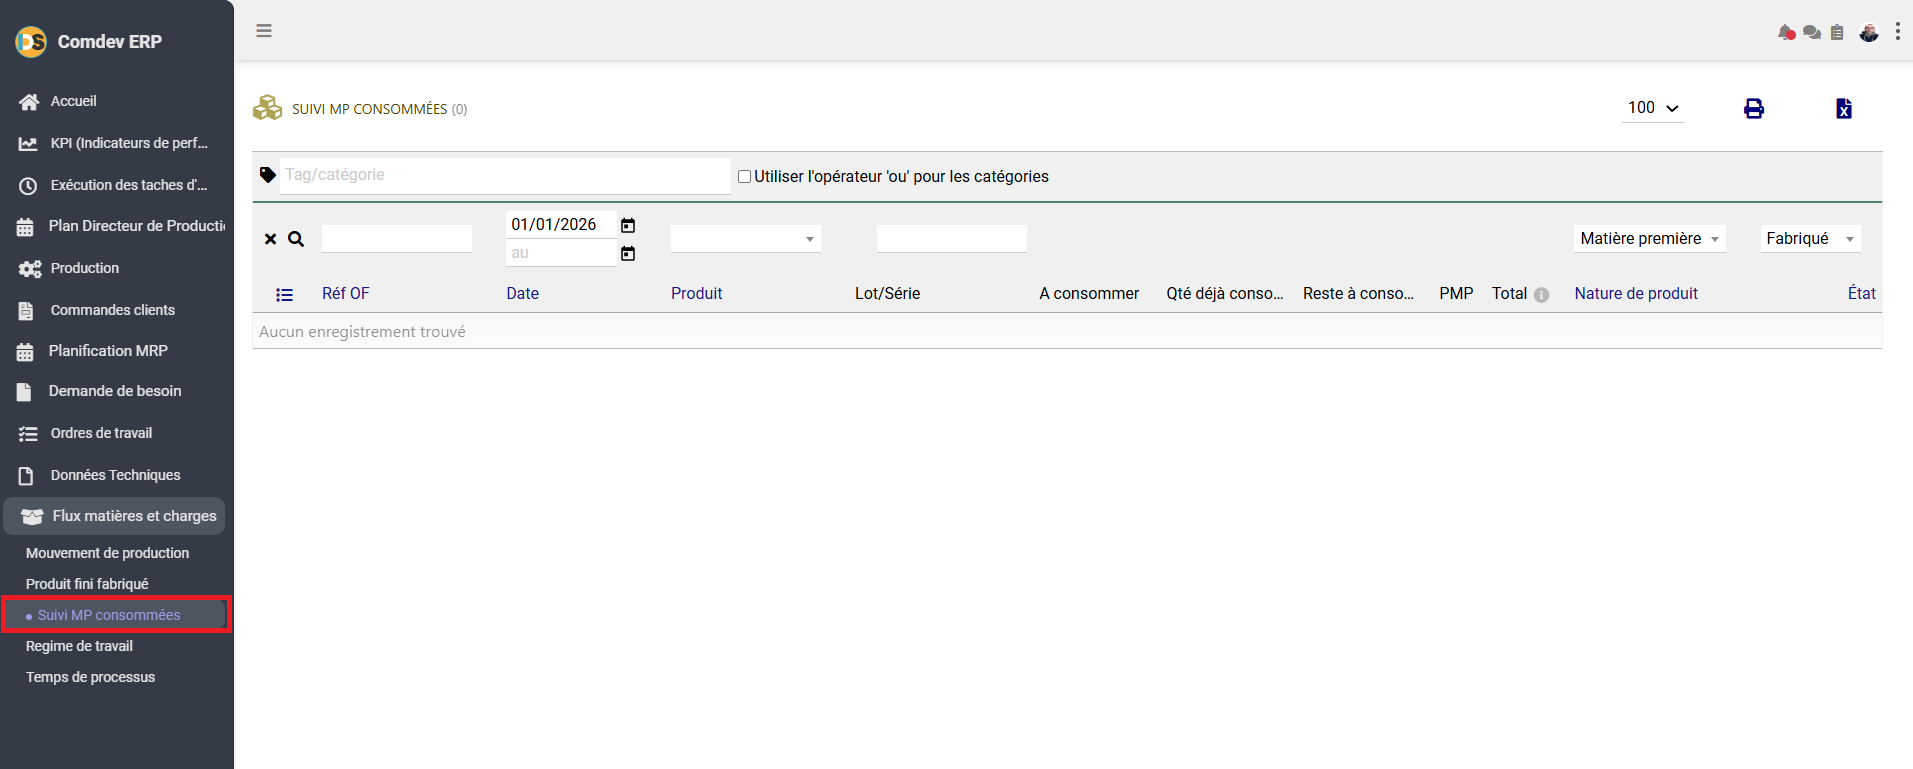
Task: Sort by Nature de produit column
Action: 1636,294
